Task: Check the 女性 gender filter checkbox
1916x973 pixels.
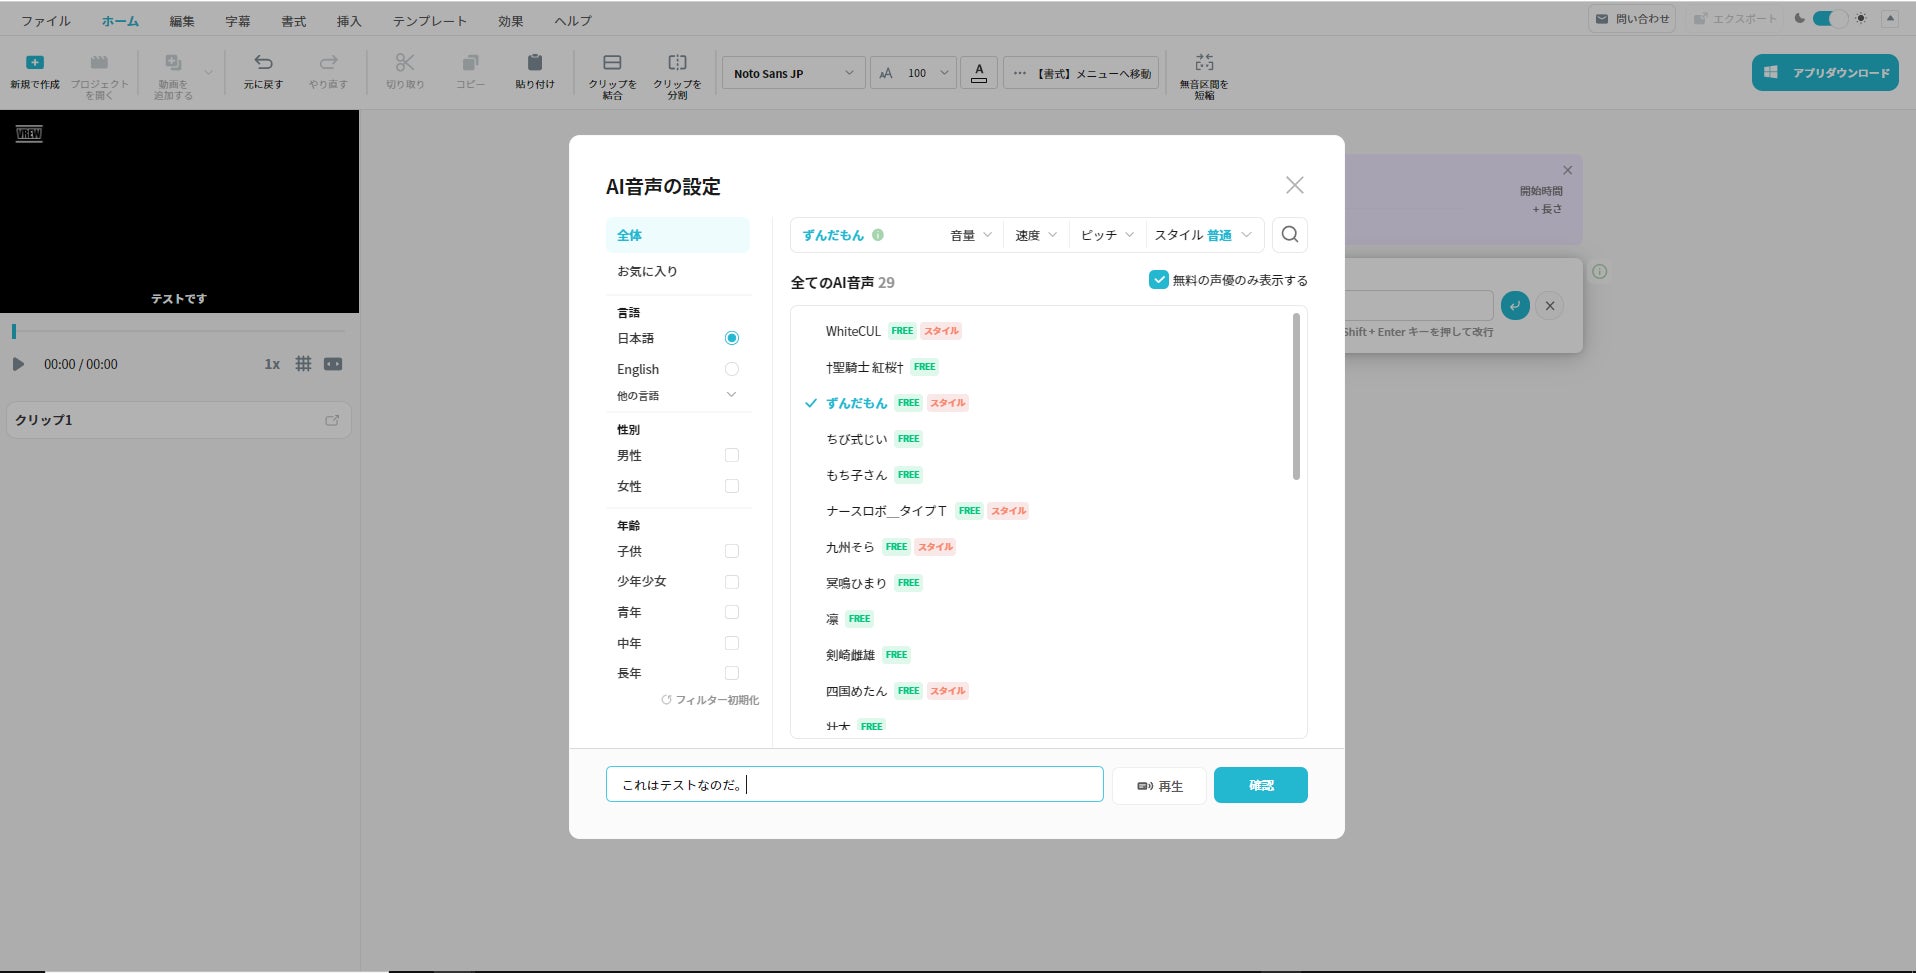Action: tap(731, 486)
